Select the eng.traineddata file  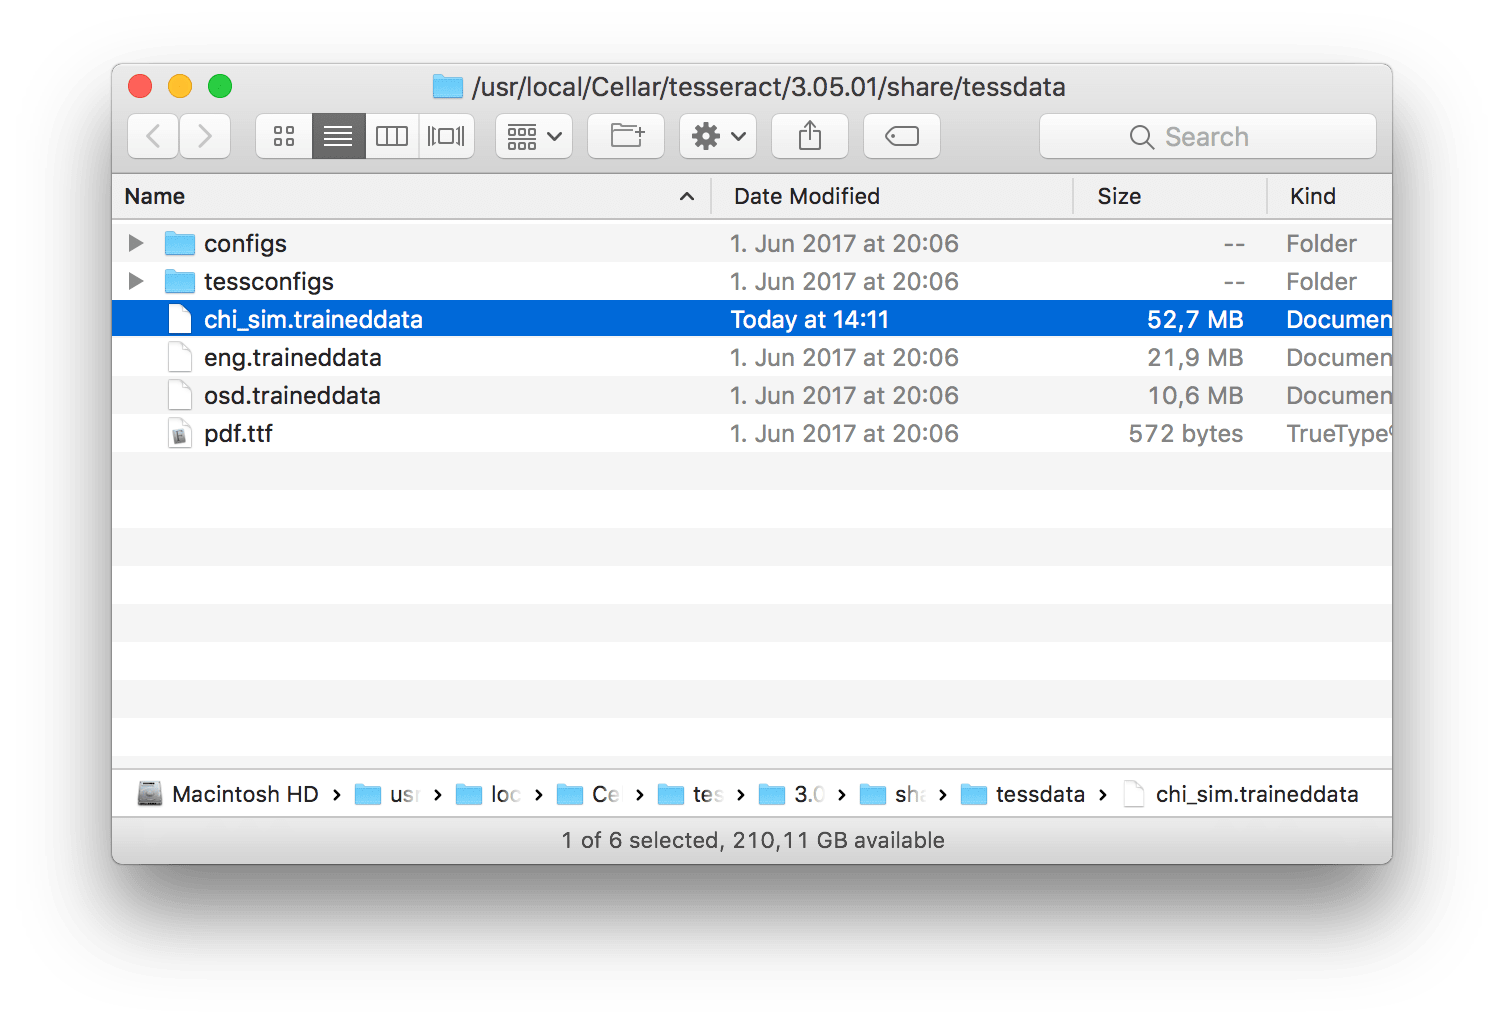pos(292,357)
